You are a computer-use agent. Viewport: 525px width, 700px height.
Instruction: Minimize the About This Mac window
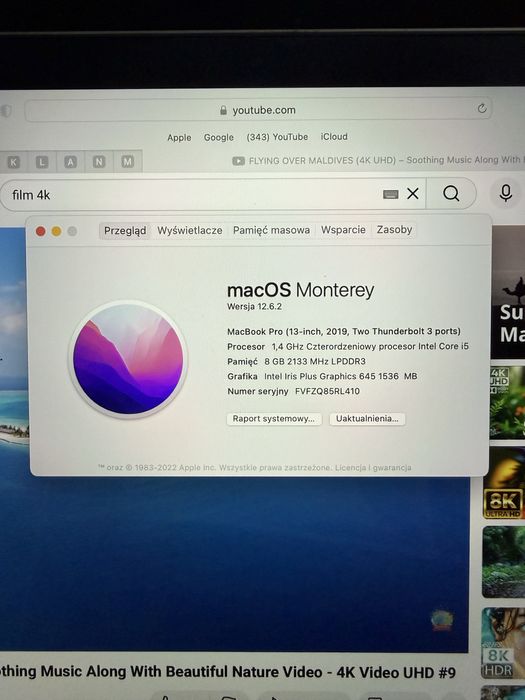tap(56, 231)
